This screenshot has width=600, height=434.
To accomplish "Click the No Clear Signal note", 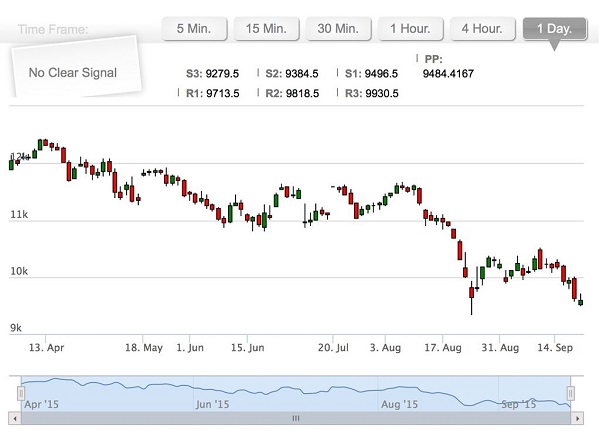I will pos(75,68).
